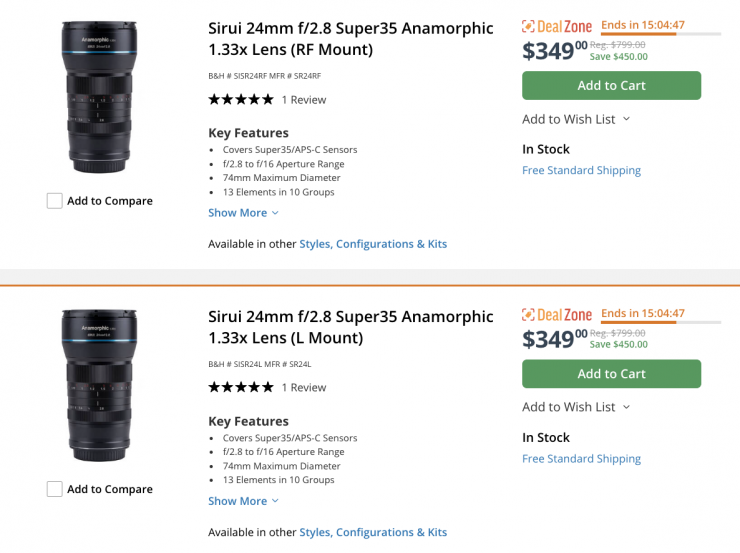Click the DealZone icon on the L Mount listing
740x553 pixels.
click(x=557, y=315)
